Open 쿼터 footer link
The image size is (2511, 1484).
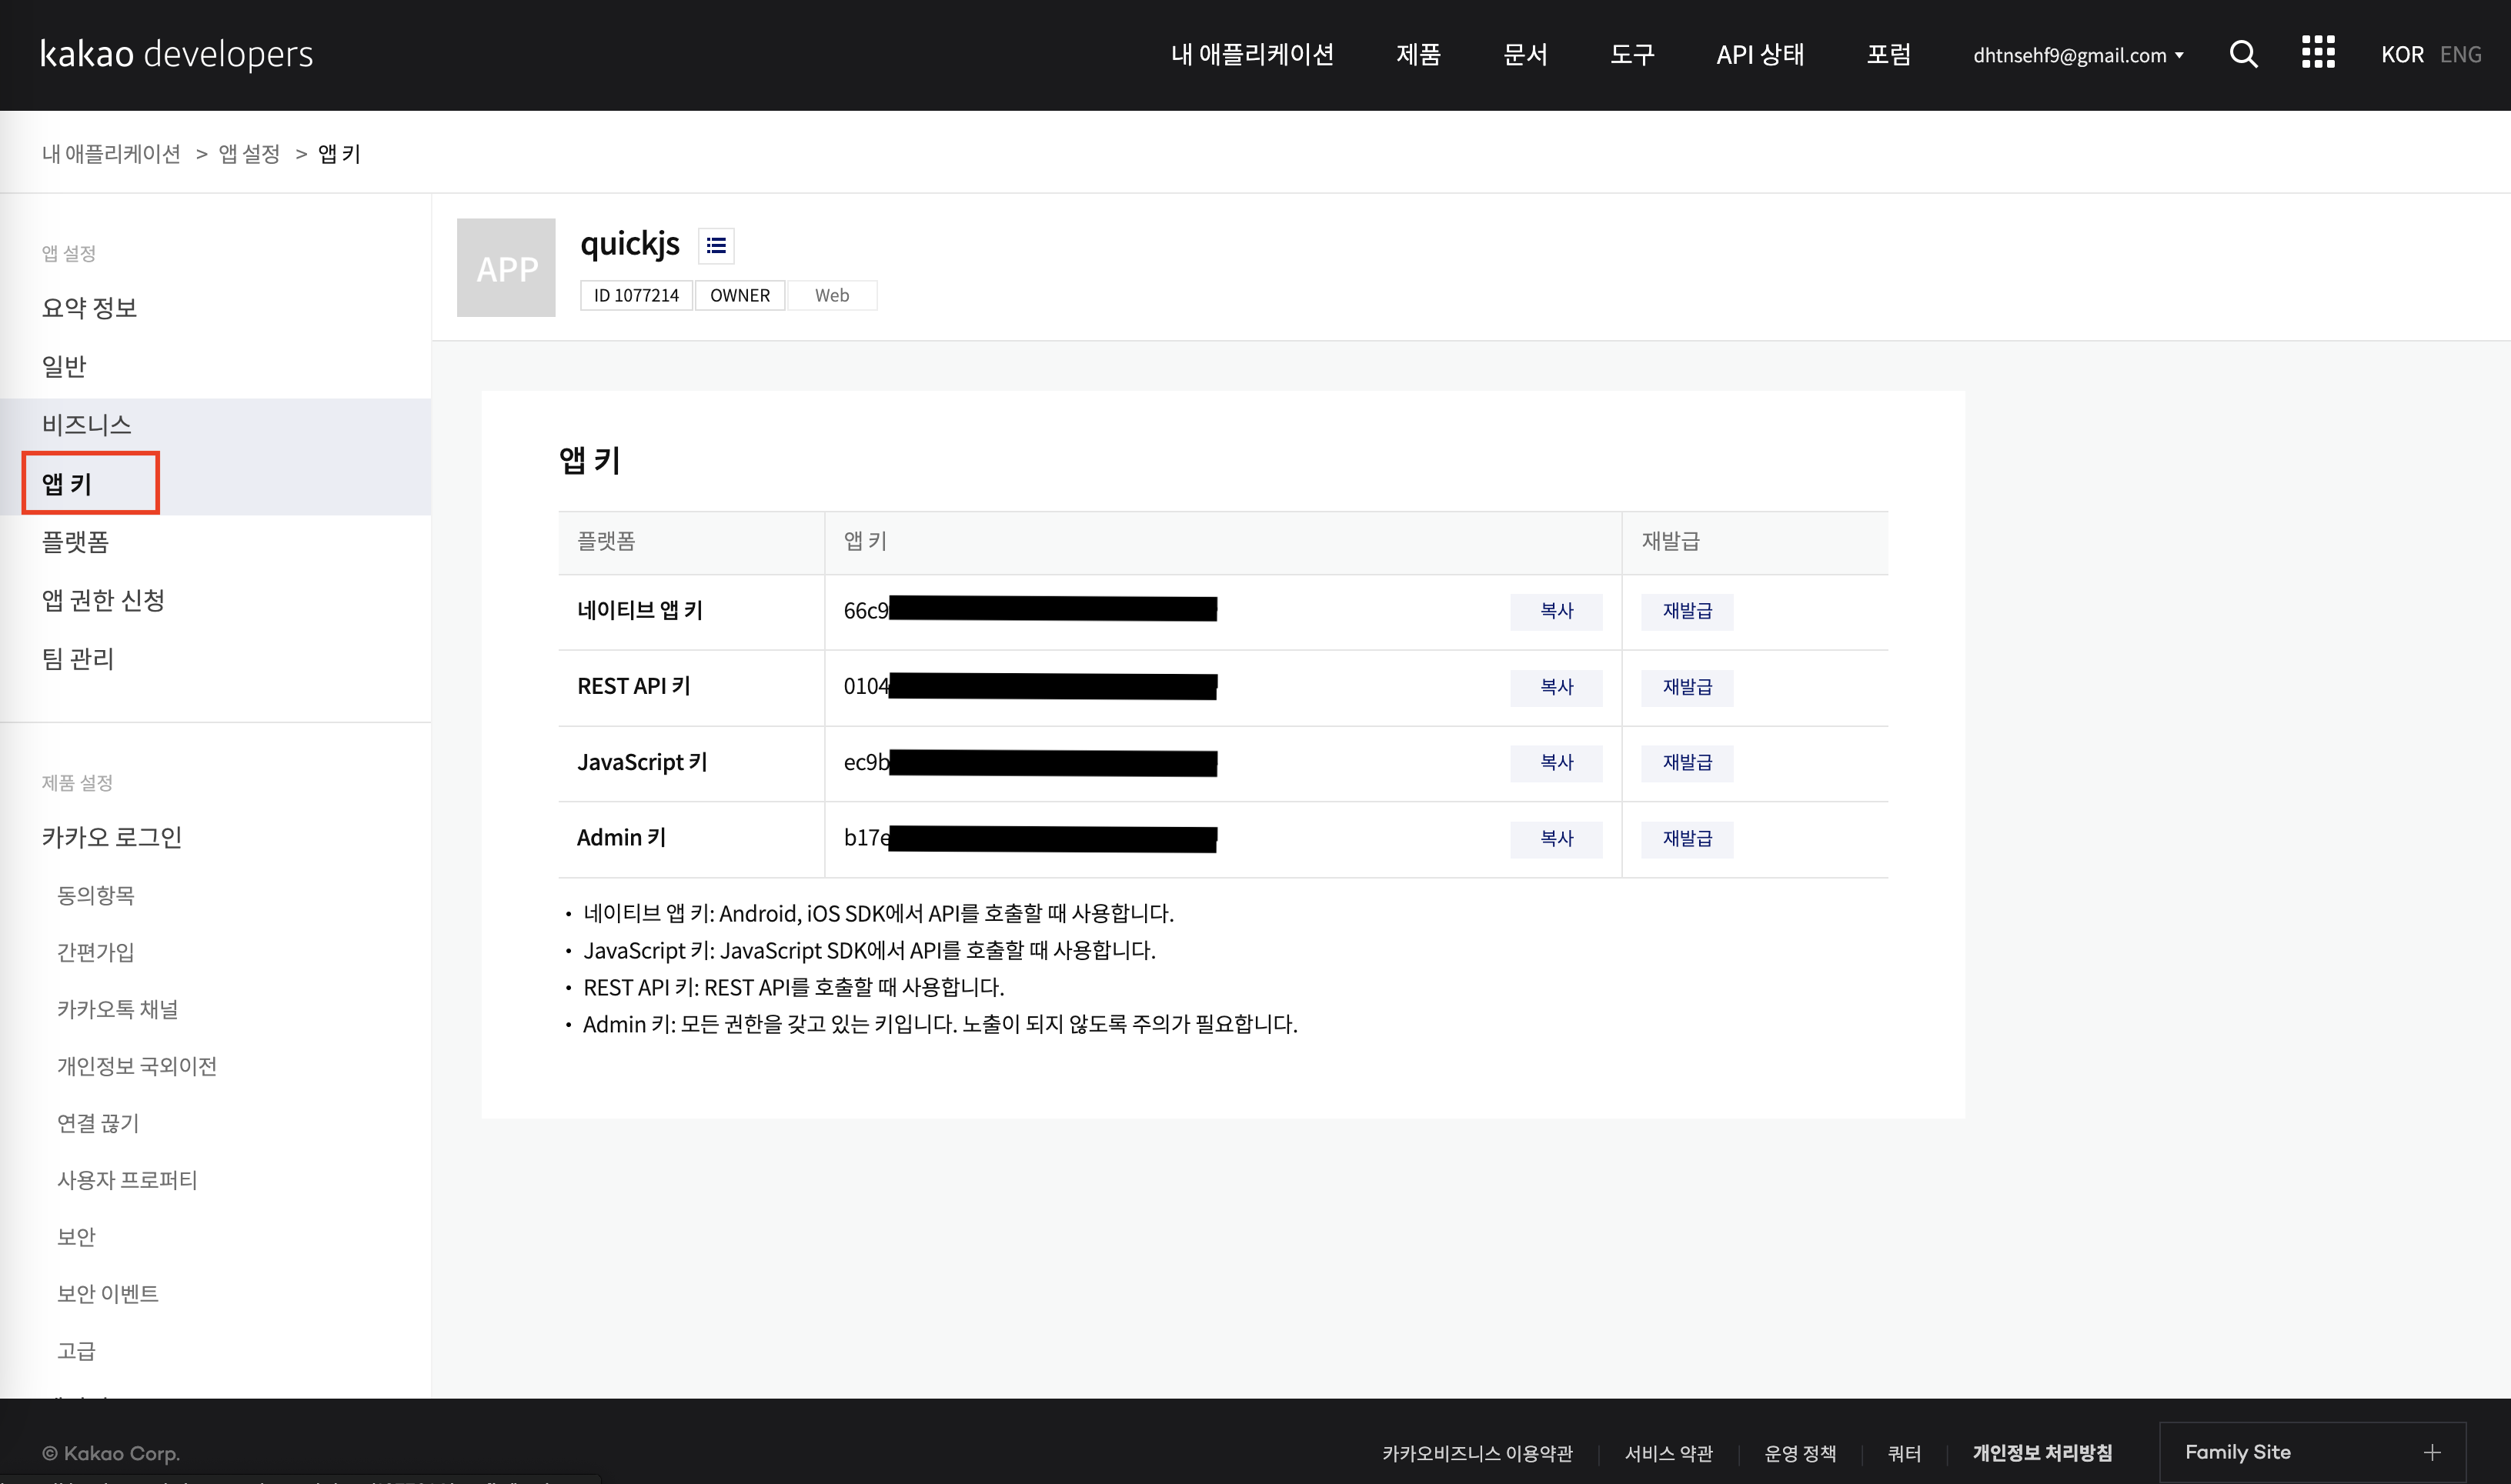point(1904,1453)
